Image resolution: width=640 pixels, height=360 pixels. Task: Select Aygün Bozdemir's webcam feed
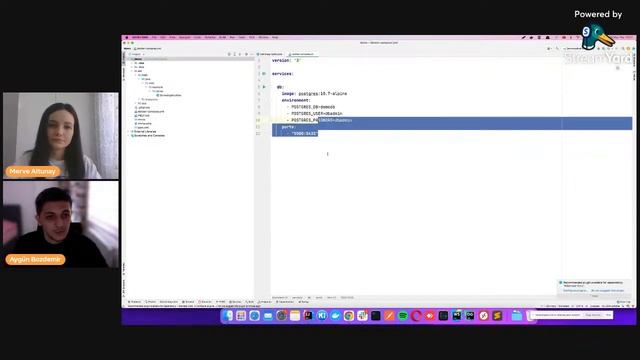click(61, 224)
